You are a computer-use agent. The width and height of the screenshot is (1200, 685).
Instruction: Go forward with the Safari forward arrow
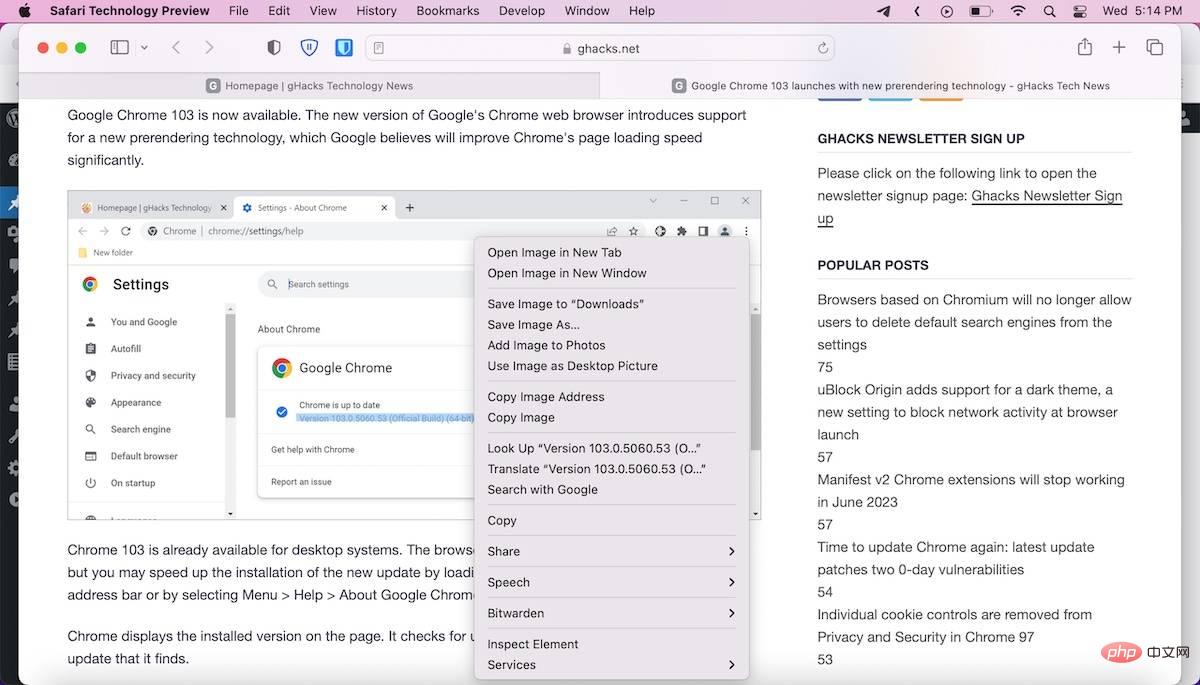(209, 48)
